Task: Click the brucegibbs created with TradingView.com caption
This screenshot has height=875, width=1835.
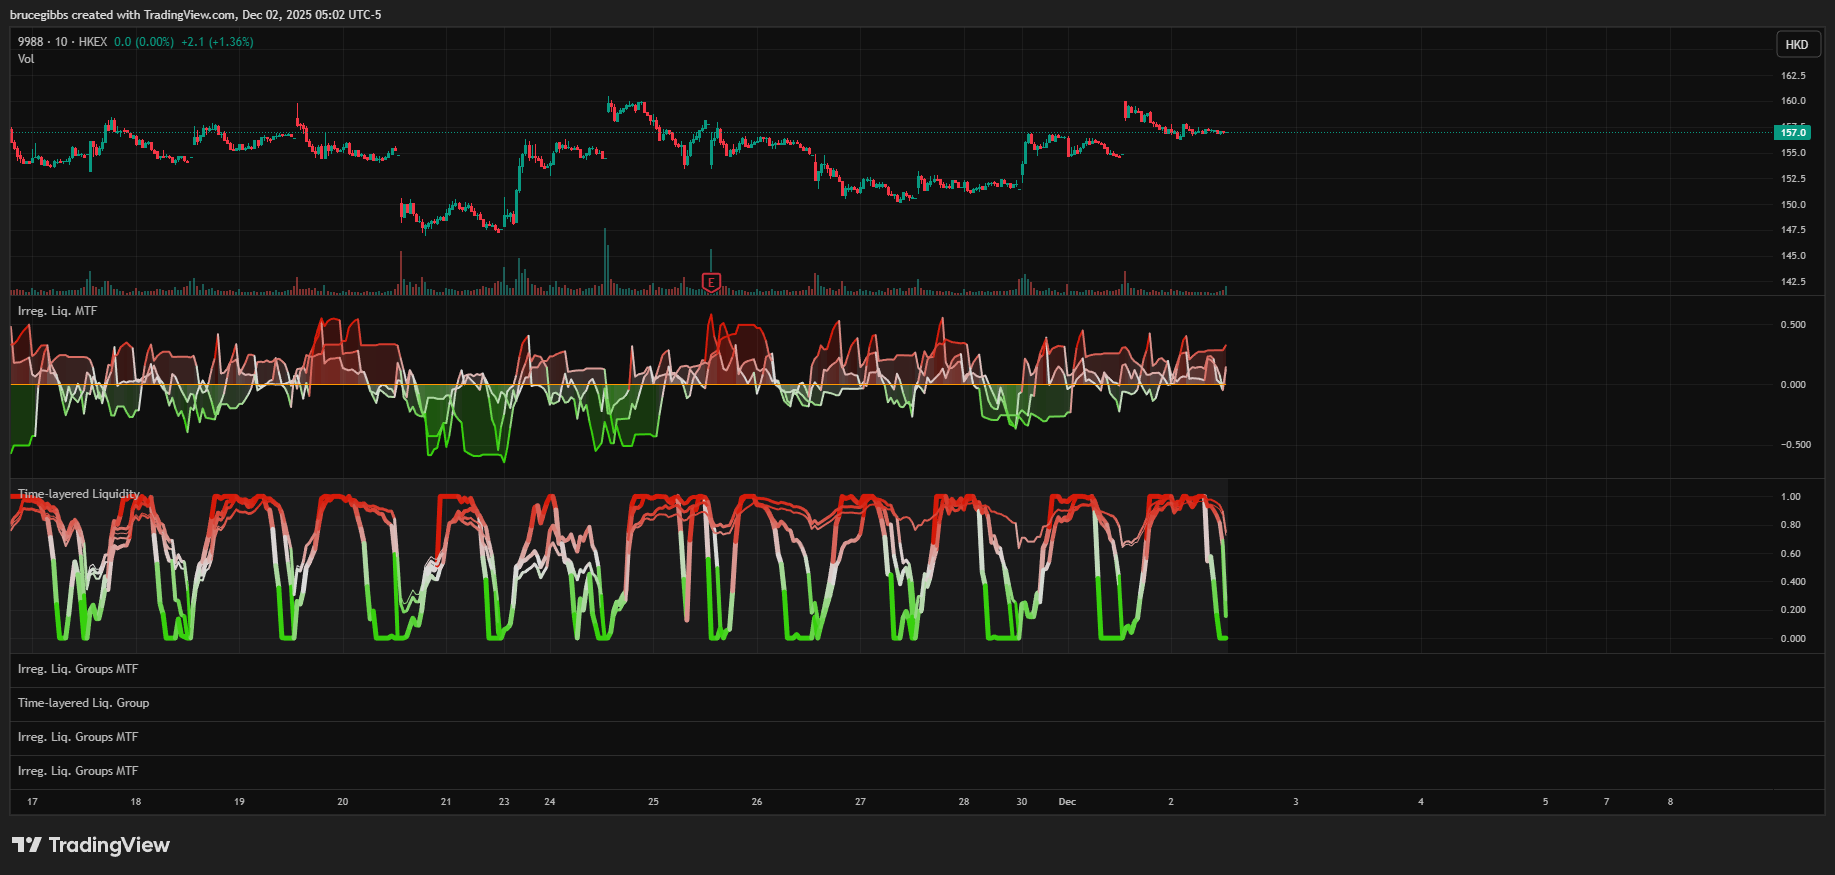Action: click(195, 15)
